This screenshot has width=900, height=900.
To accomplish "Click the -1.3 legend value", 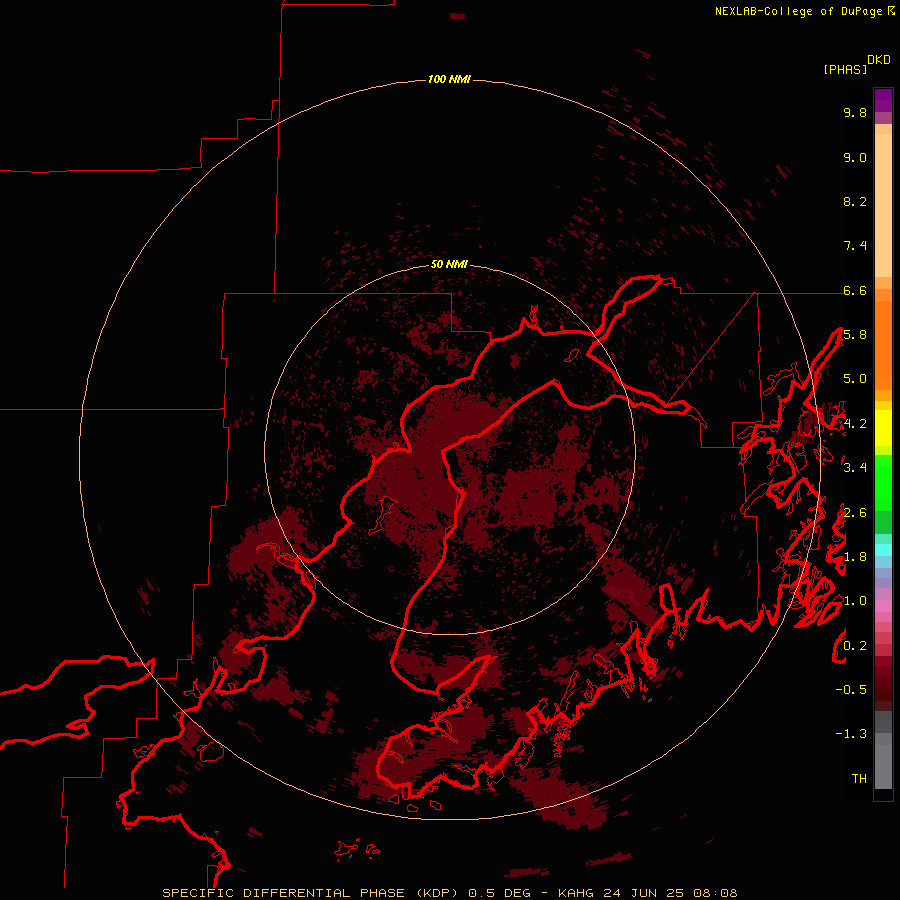I will click(851, 734).
